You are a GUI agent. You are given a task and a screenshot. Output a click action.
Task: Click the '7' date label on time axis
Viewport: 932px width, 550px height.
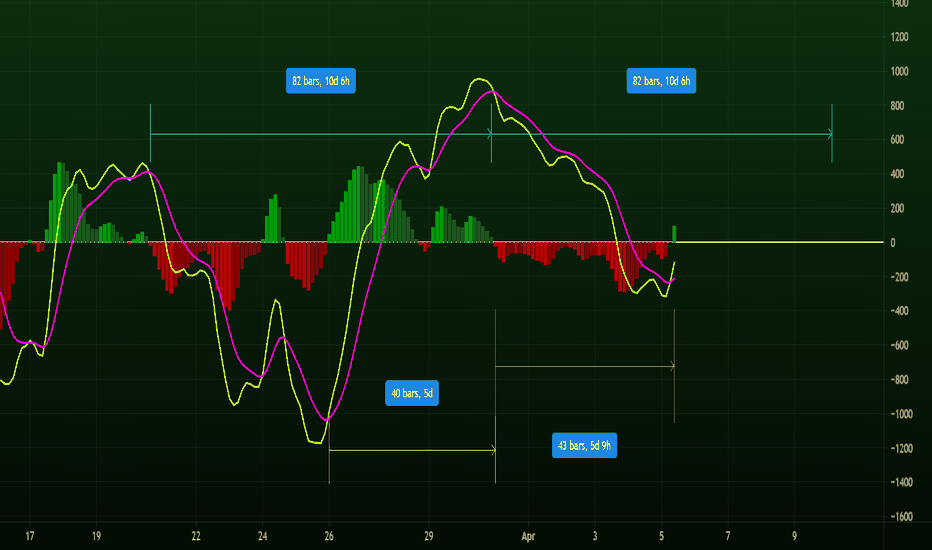tap(728, 536)
